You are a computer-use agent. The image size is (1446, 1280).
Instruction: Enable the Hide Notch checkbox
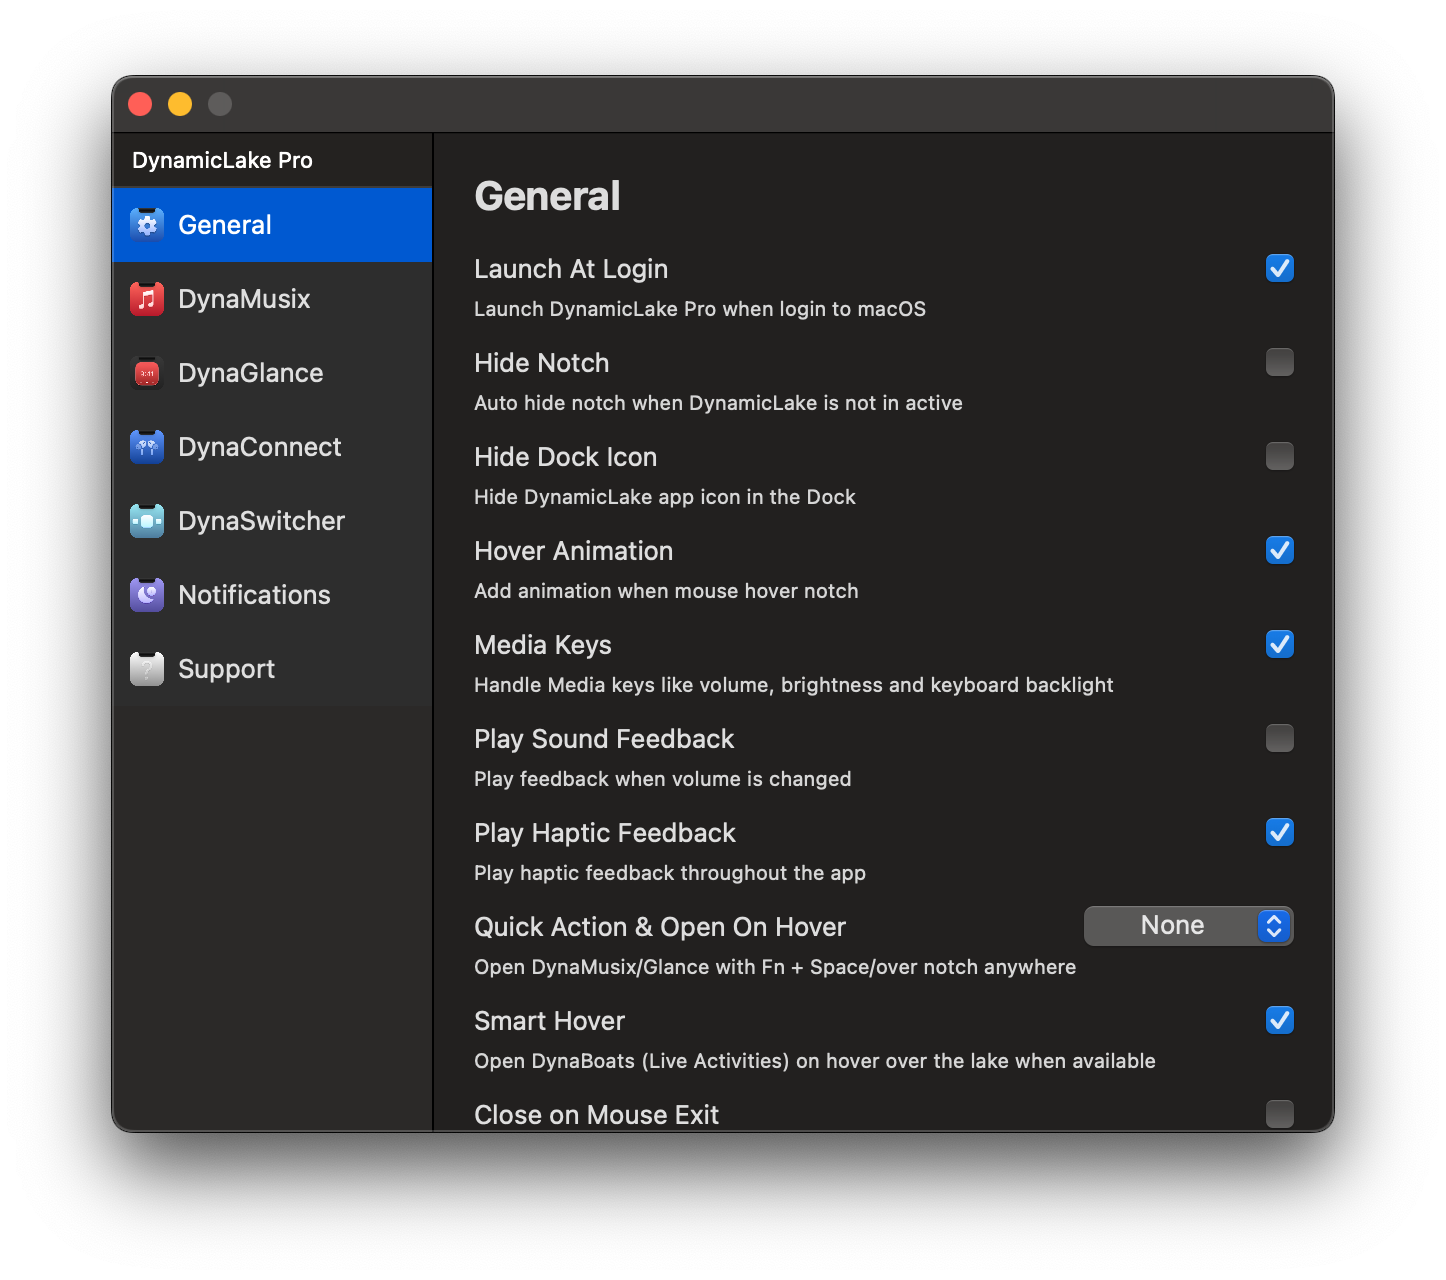click(x=1279, y=362)
